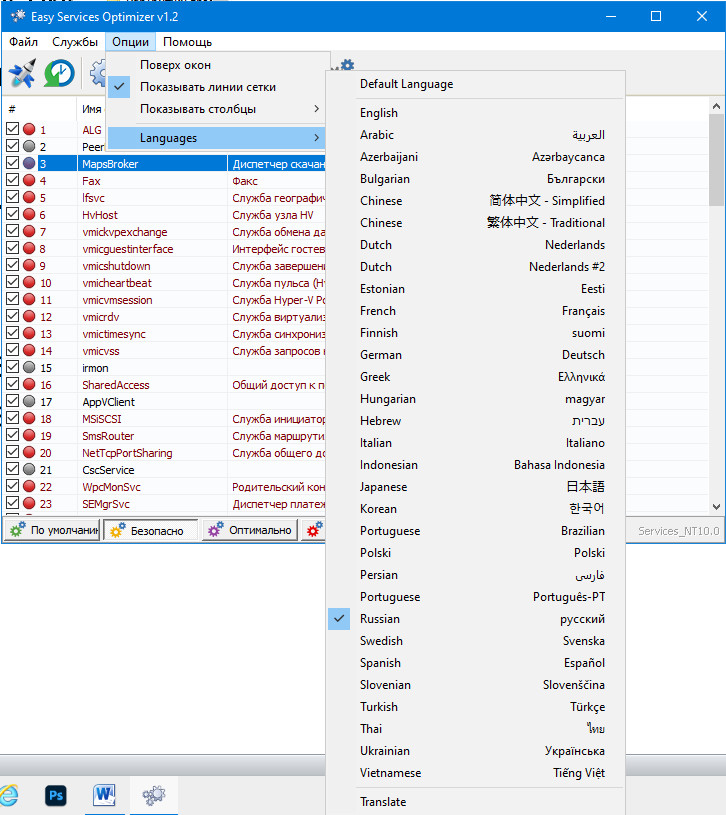The image size is (726, 815).
Task: Uncheck the ALG service checkbox
Action: click(x=12, y=128)
